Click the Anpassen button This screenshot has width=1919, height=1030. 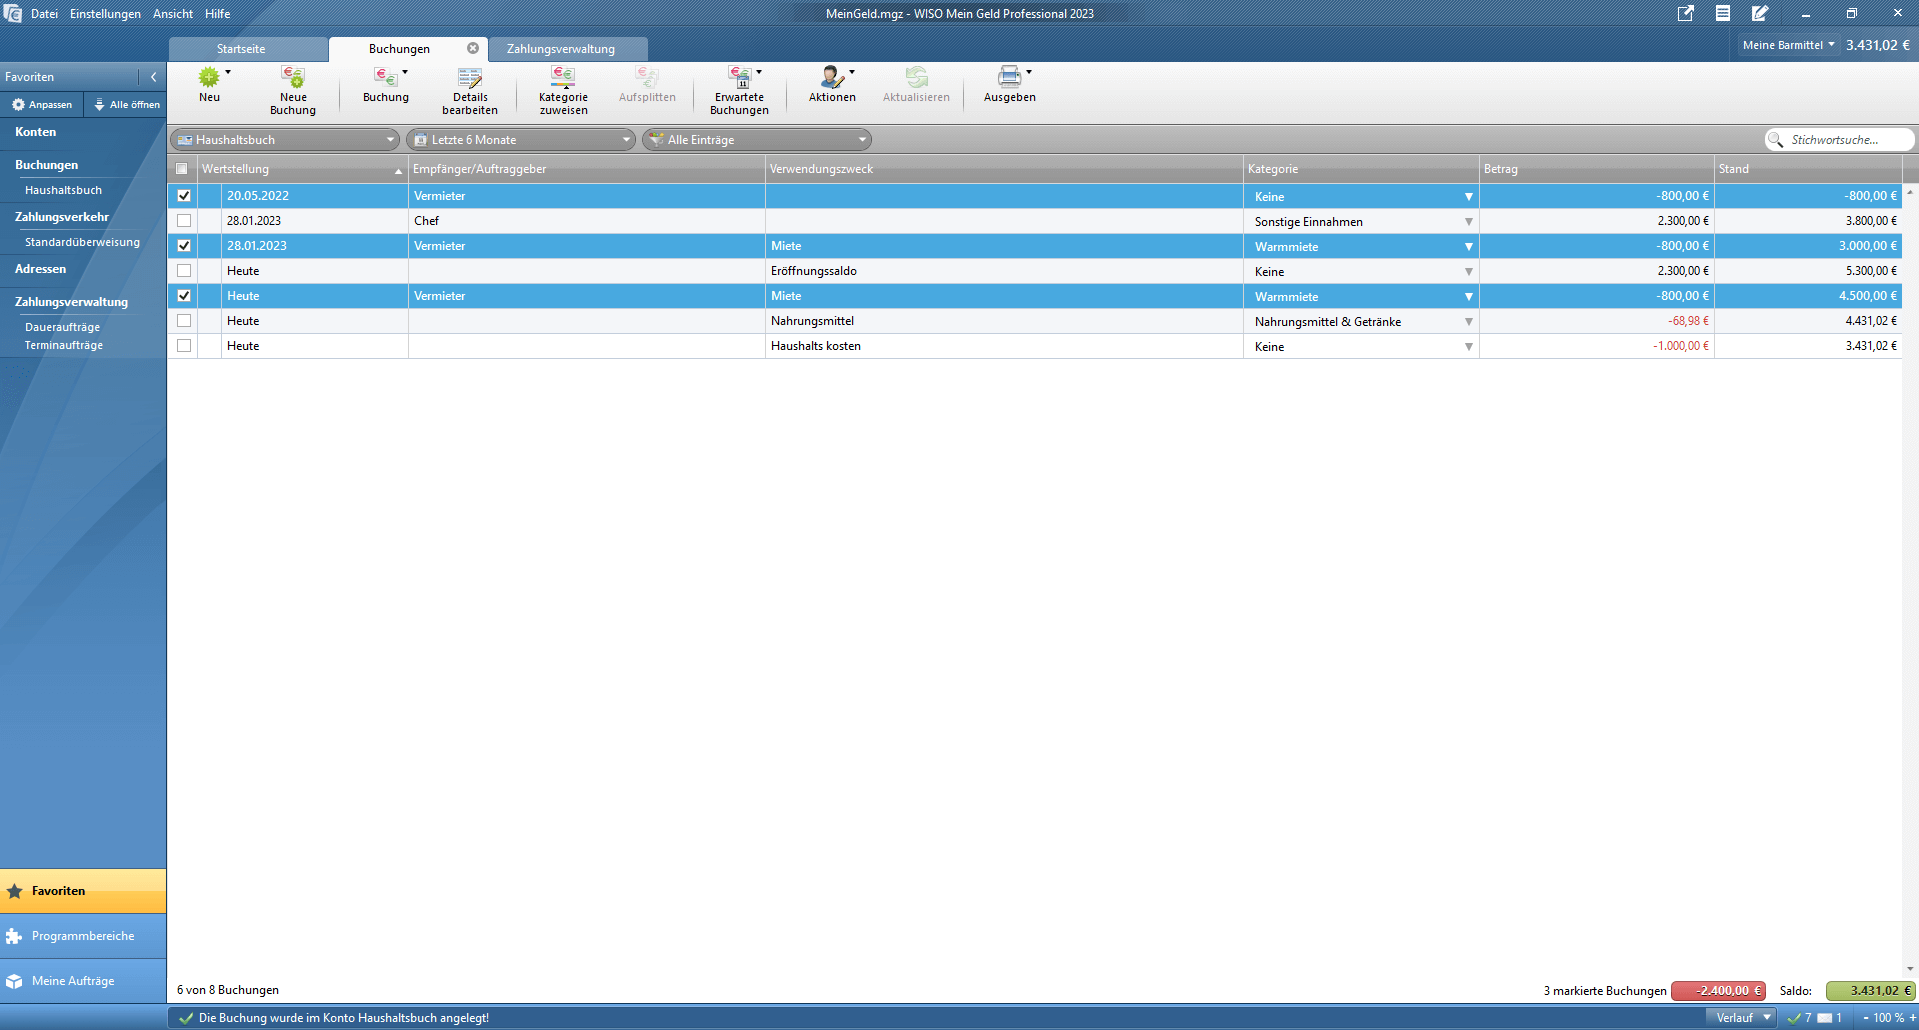click(x=42, y=105)
